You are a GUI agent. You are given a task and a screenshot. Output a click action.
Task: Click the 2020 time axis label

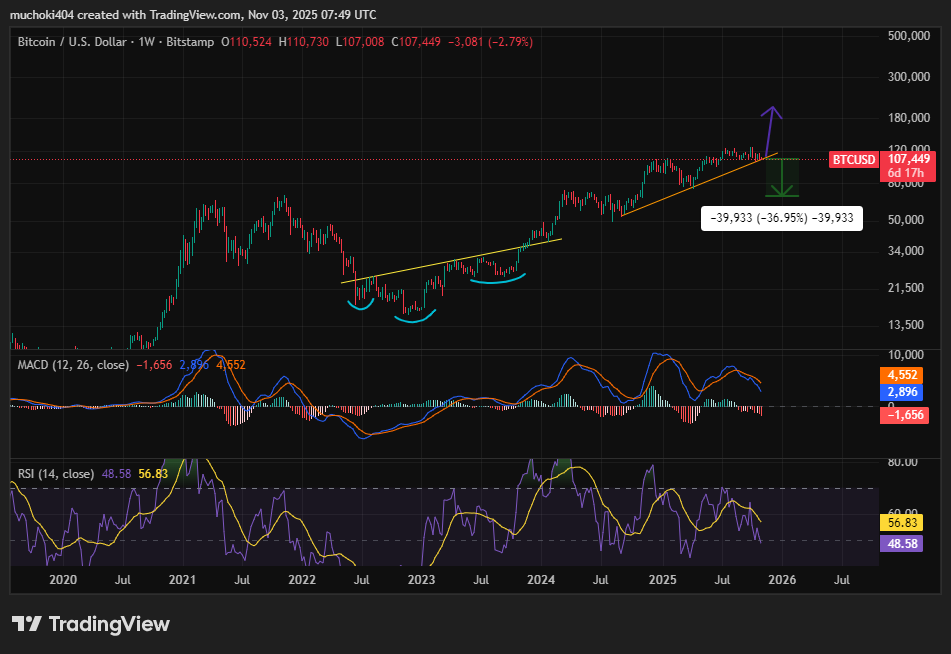point(63,580)
